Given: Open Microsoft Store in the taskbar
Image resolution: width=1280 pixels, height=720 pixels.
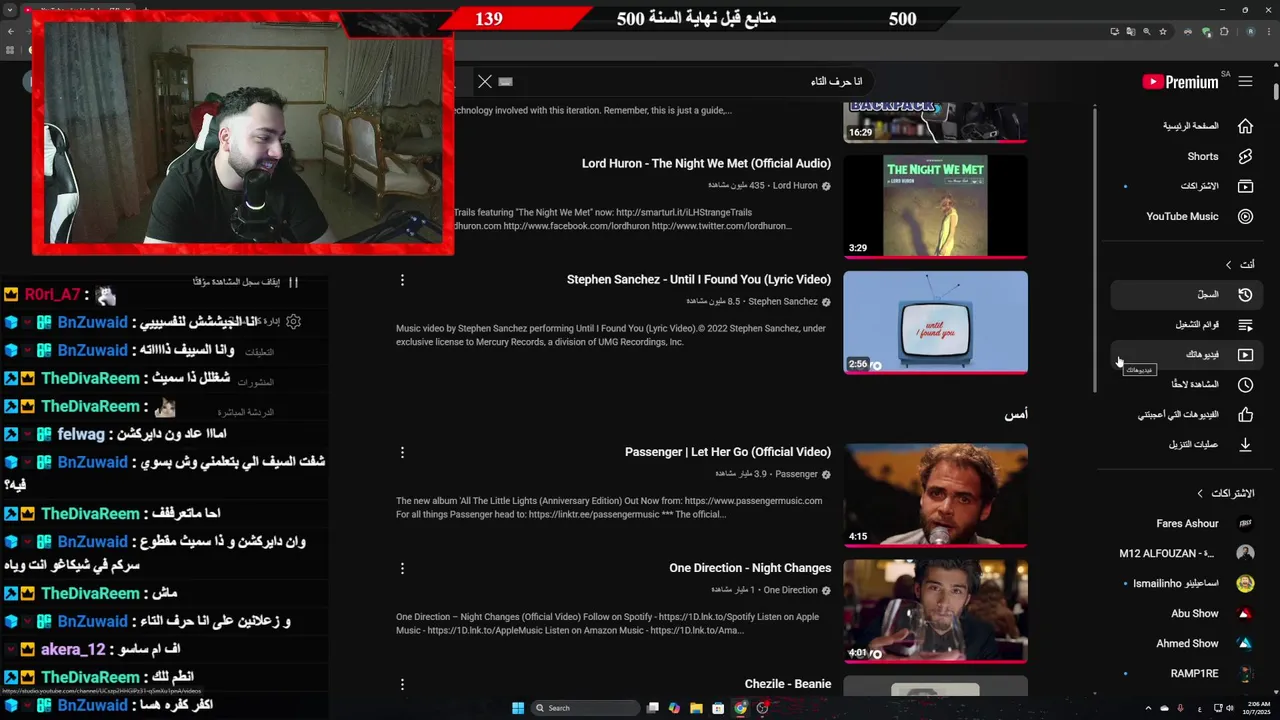Looking at the screenshot, I should coord(718,708).
